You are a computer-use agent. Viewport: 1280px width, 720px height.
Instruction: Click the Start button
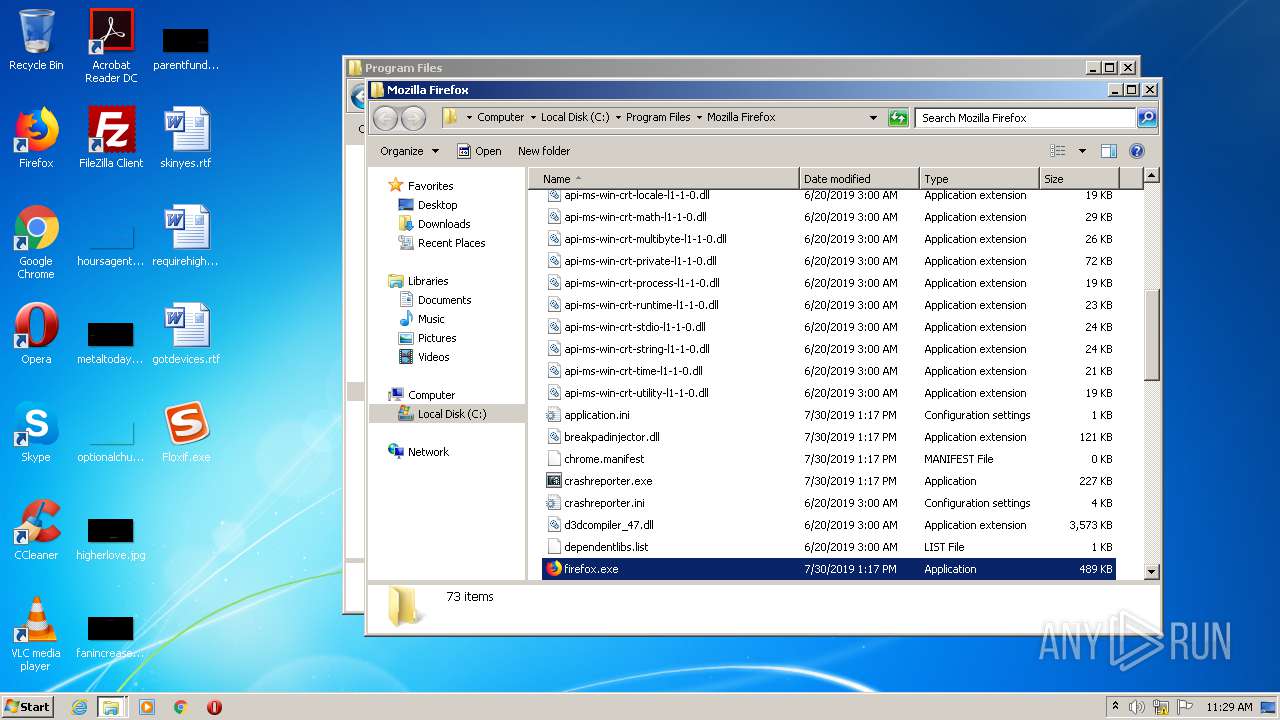pos(27,706)
